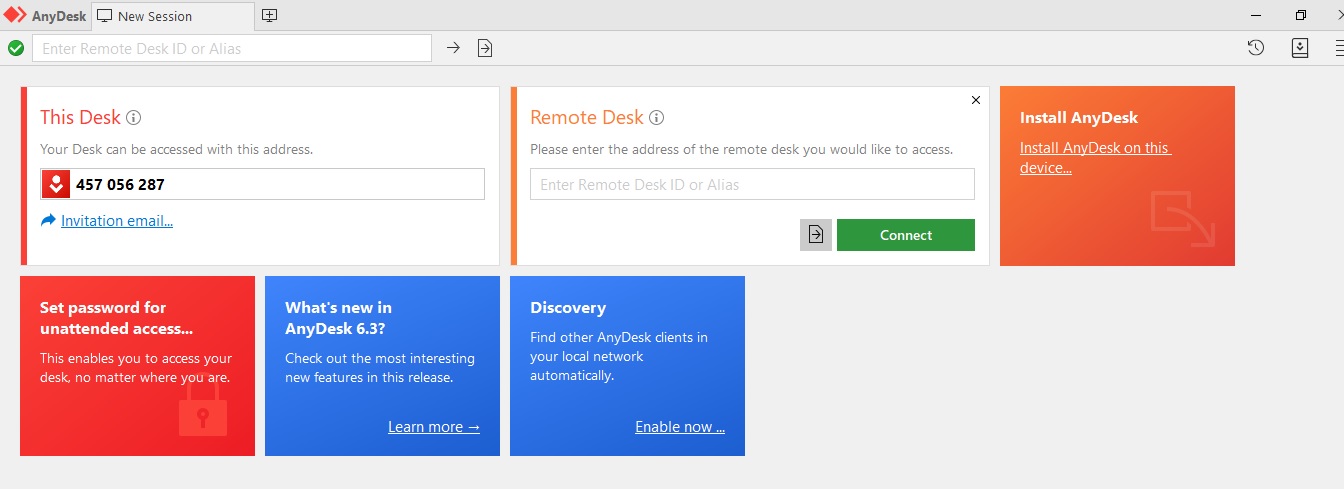
Task: Open session history clock icon
Action: (x=1256, y=48)
